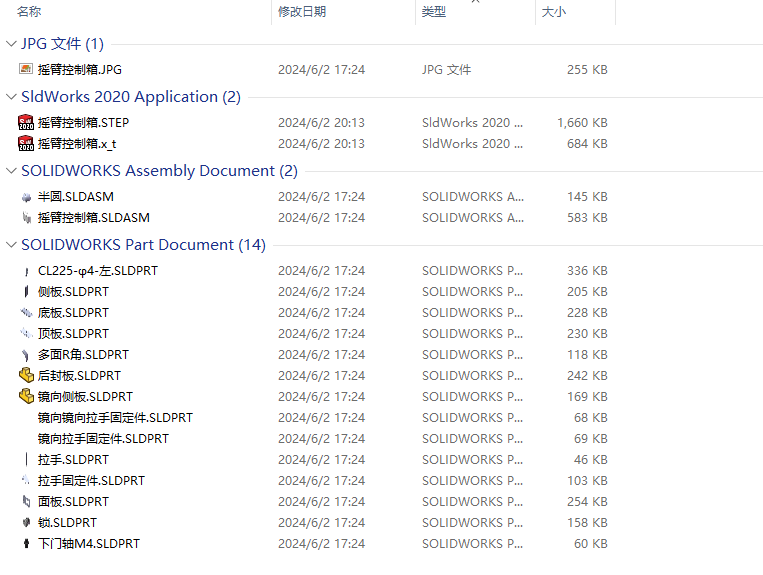Click the part icon of CL225-φ4-左.SLDPRT
Viewport: 763px width, 575px height.
(x=26, y=272)
